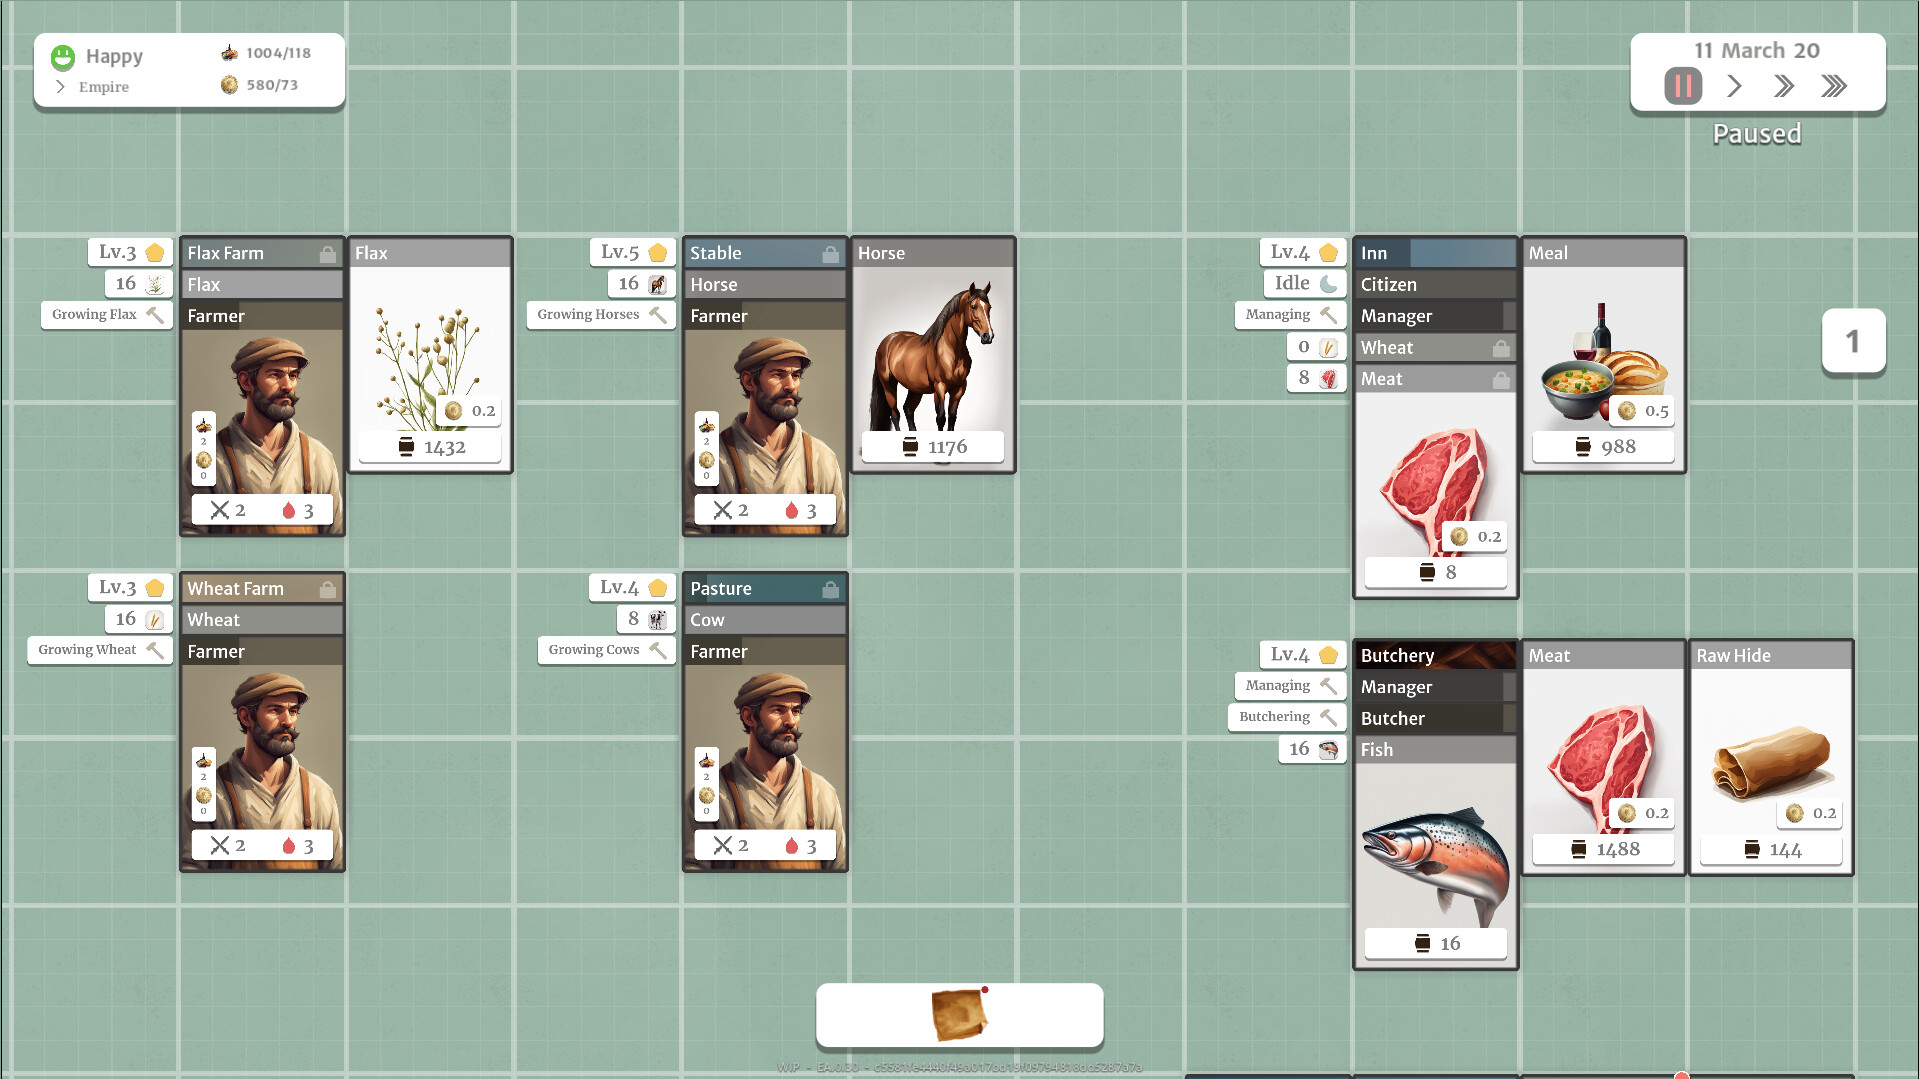Image resolution: width=1919 pixels, height=1079 pixels.
Task: Click the pause button
Action: [1683, 86]
